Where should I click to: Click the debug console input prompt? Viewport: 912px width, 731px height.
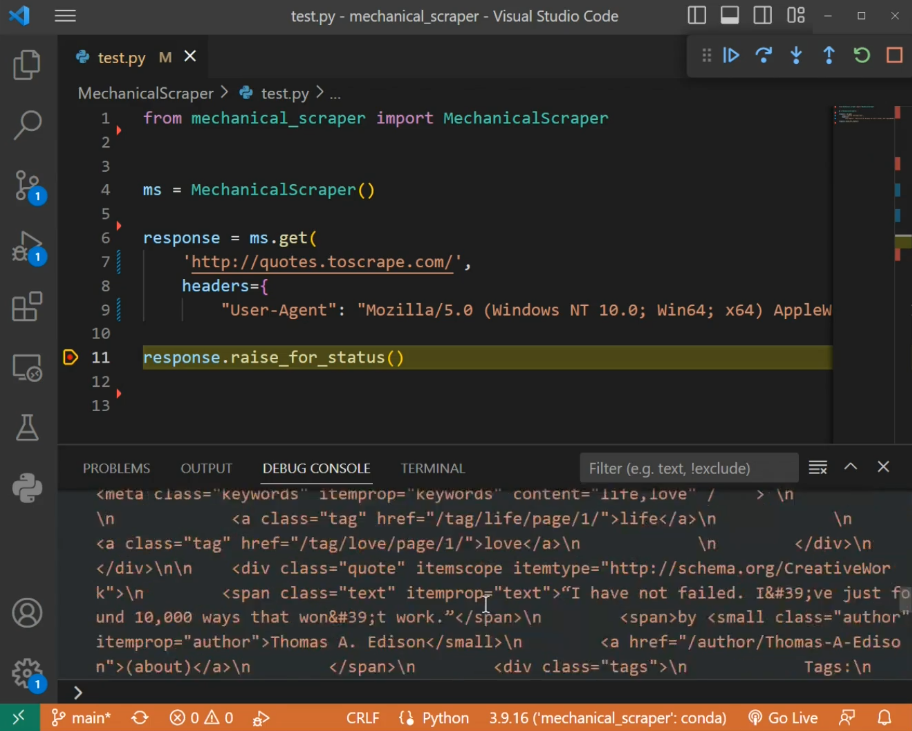point(483,692)
